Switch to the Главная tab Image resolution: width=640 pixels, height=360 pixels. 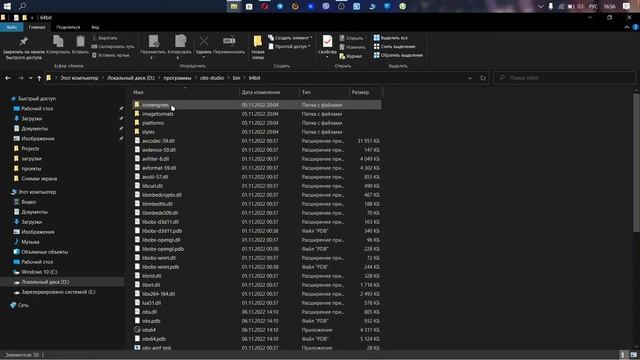[37, 27]
